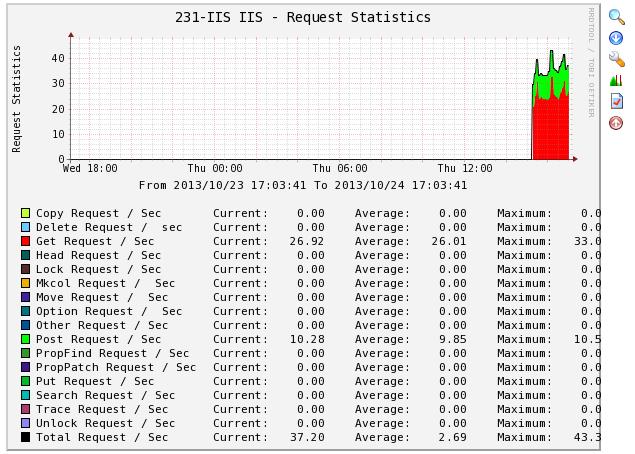Viewport: 635px width, 454px height.
Task: Click the date range text below the graph
Action: click(303, 185)
